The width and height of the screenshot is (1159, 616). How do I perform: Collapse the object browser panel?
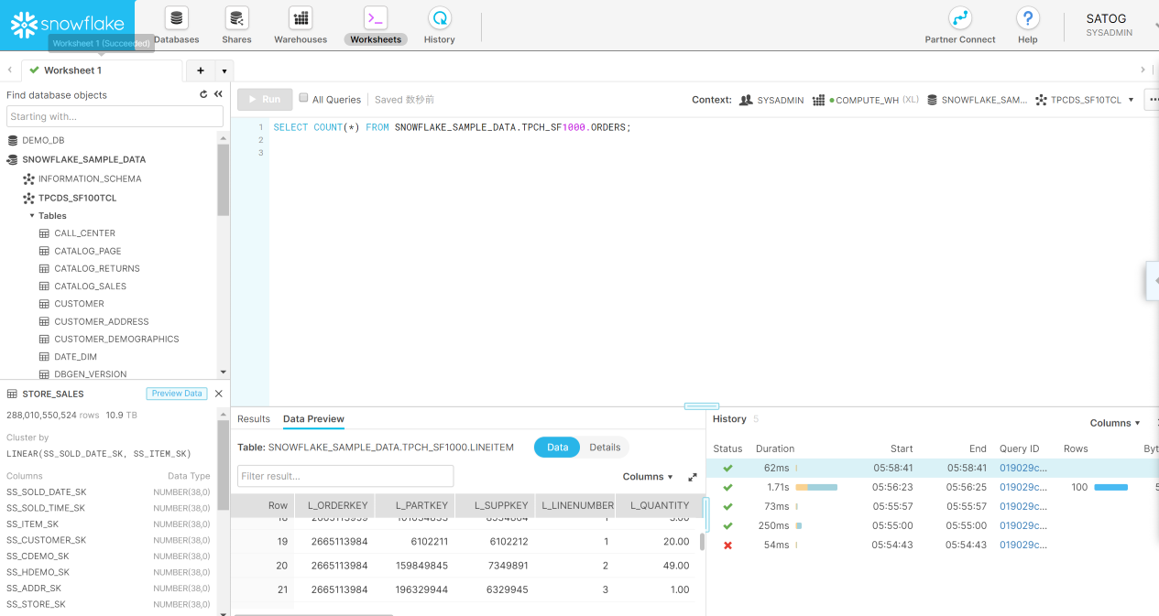click(218, 94)
